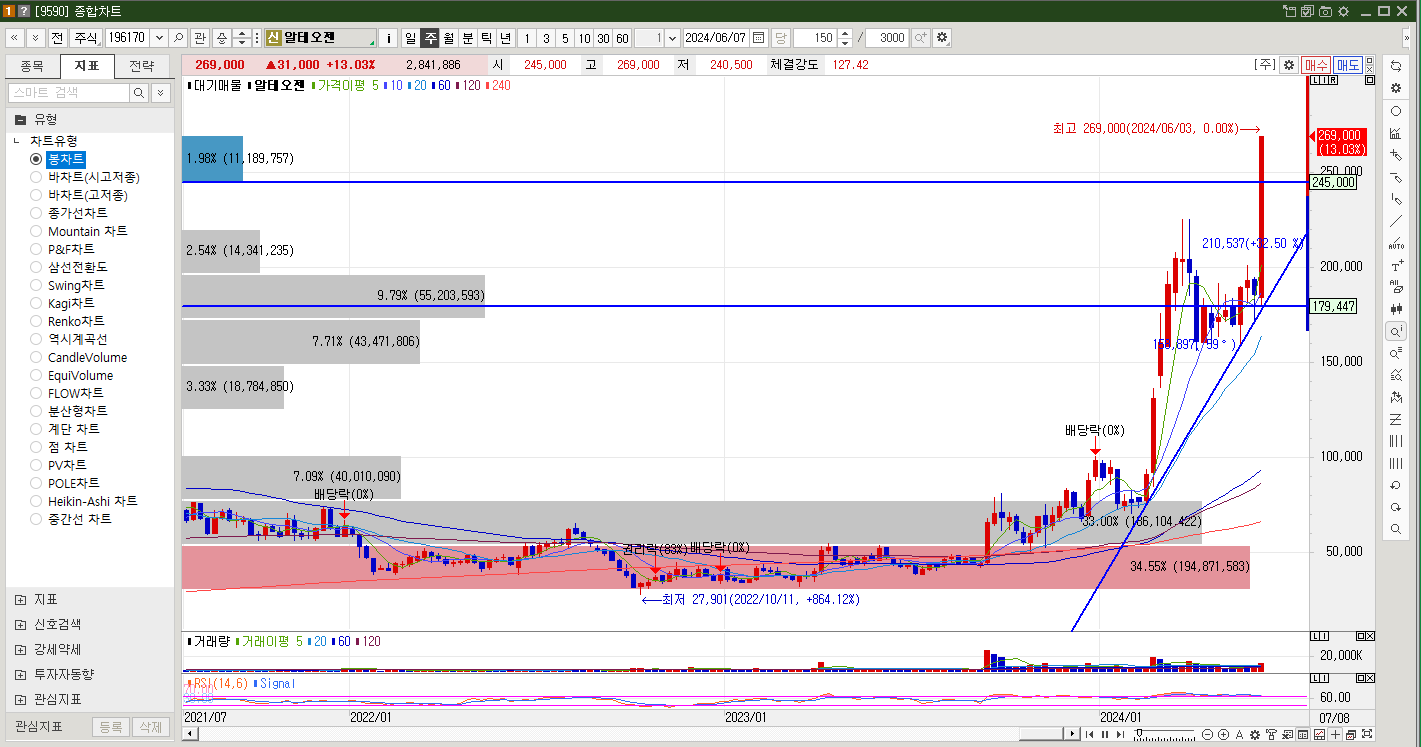Expand the 투자자동향 tree section

(20, 674)
